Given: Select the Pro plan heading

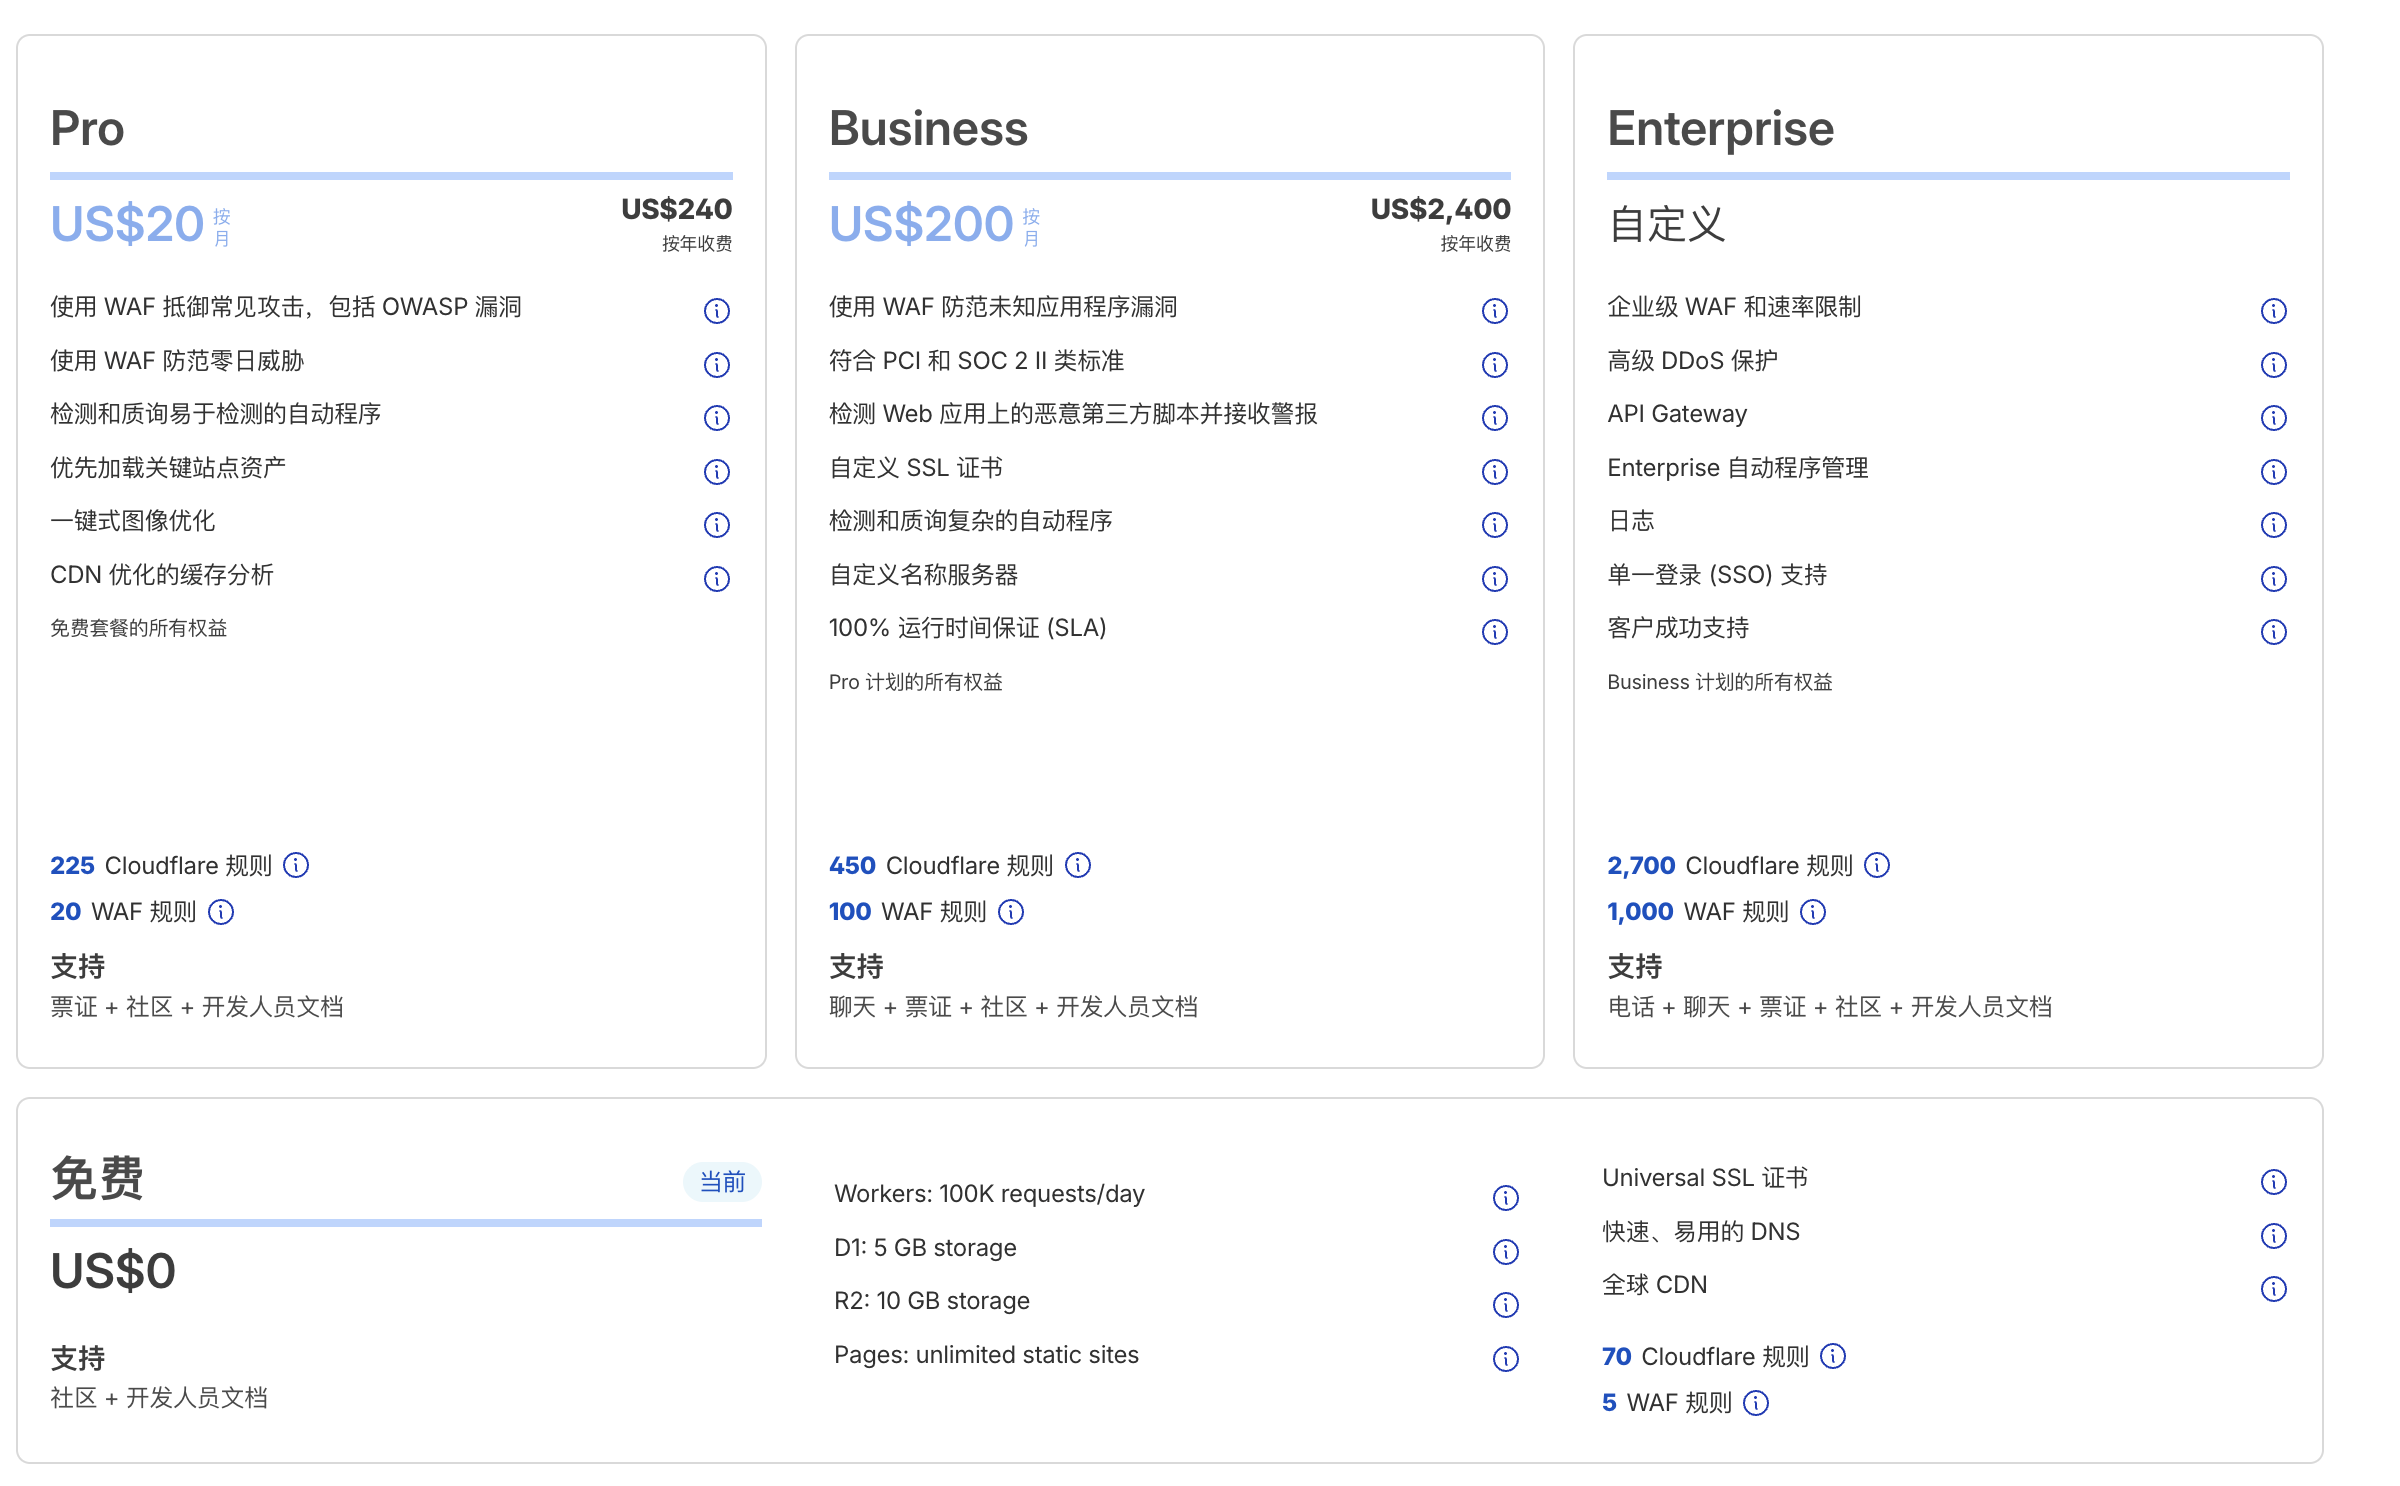Looking at the screenshot, I should pos(88,128).
